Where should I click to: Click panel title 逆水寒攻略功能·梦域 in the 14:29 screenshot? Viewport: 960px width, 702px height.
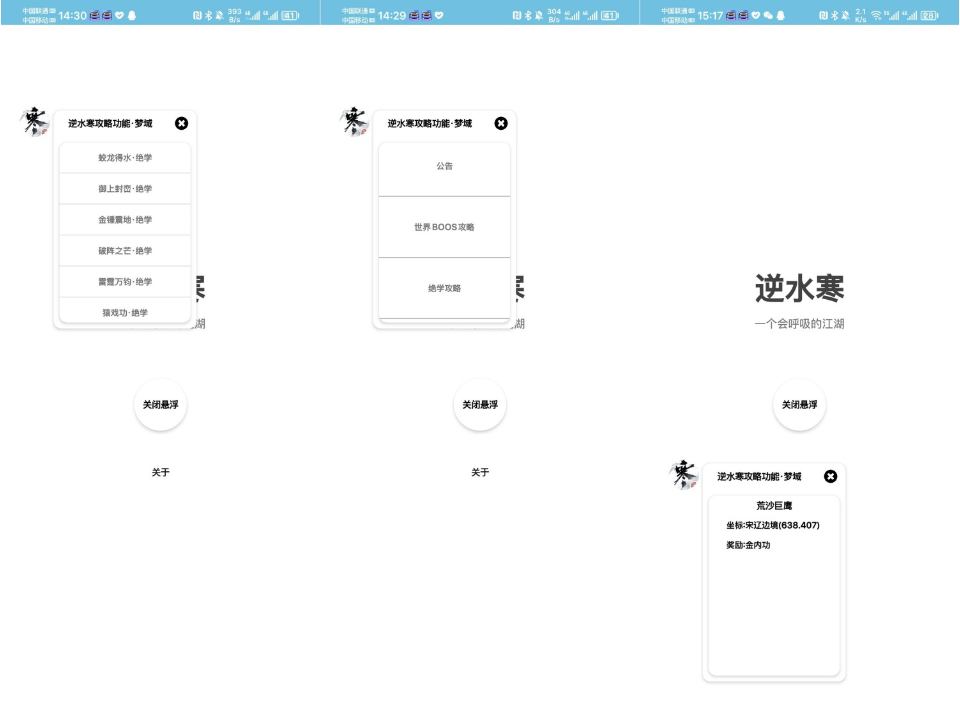[430, 124]
